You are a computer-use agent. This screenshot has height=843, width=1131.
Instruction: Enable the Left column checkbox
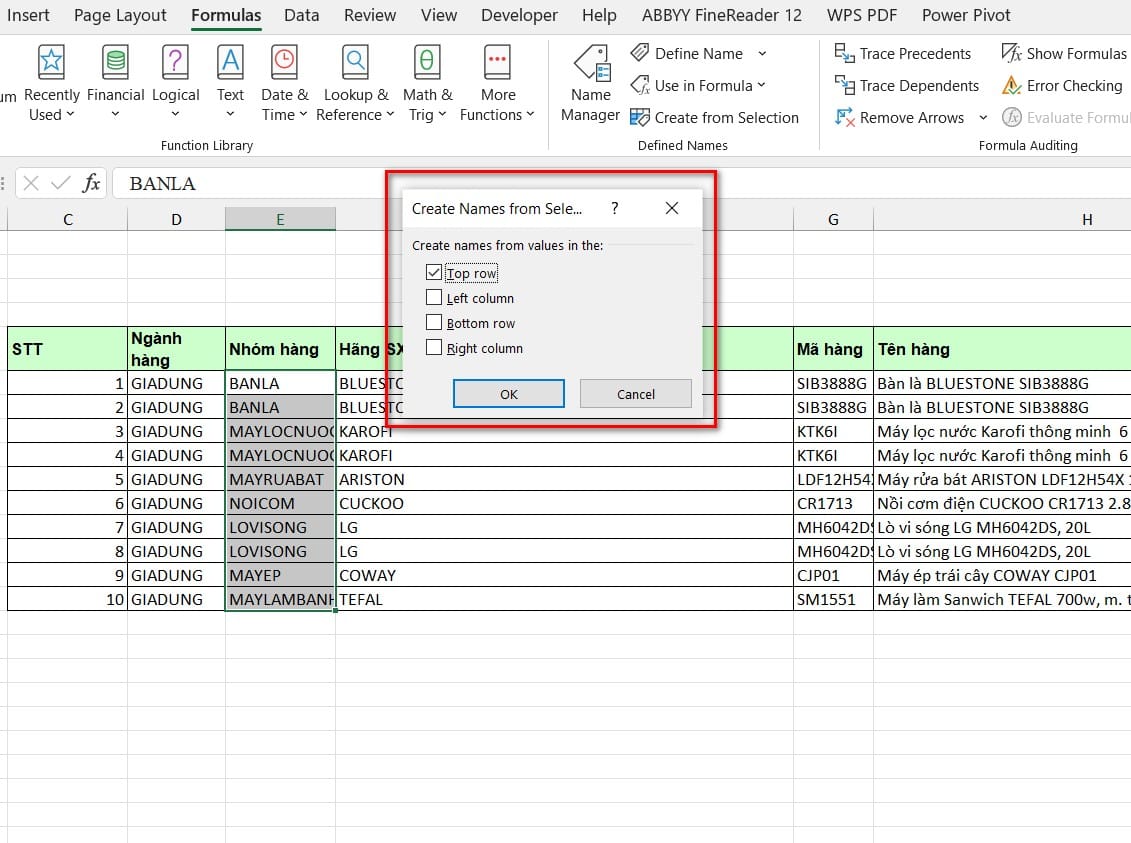pyautogui.click(x=434, y=298)
